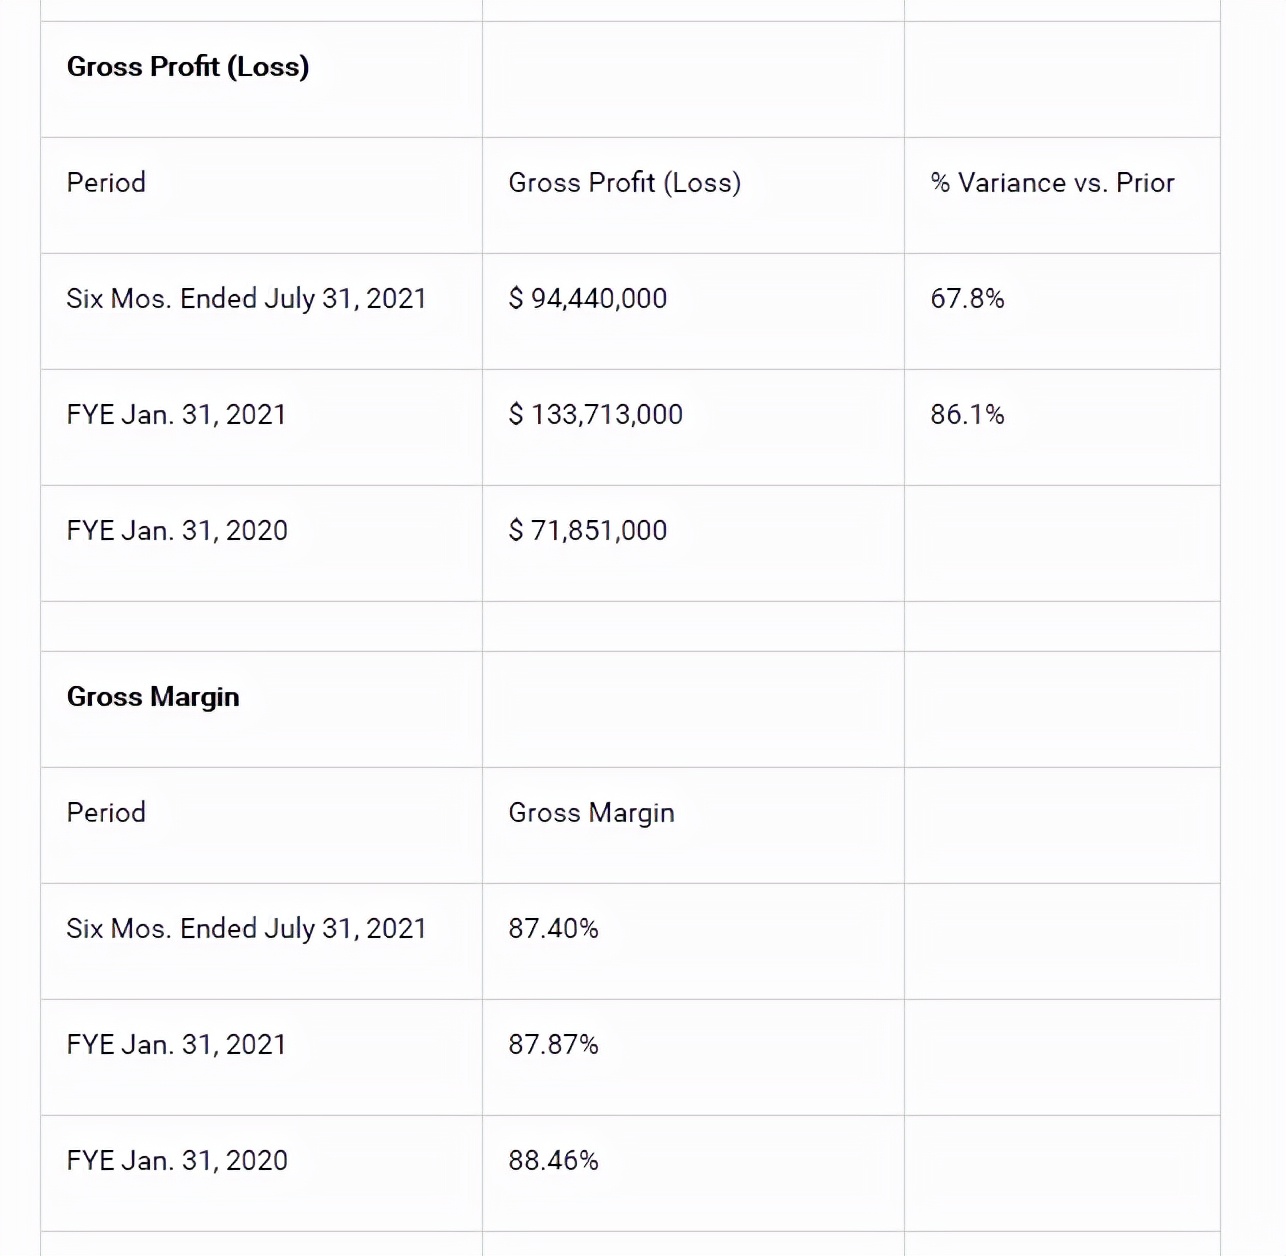The height and width of the screenshot is (1256, 1286).
Task: Select Six Mos. Ended July 31, 2021 beside $94,440,000
Action: (246, 299)
